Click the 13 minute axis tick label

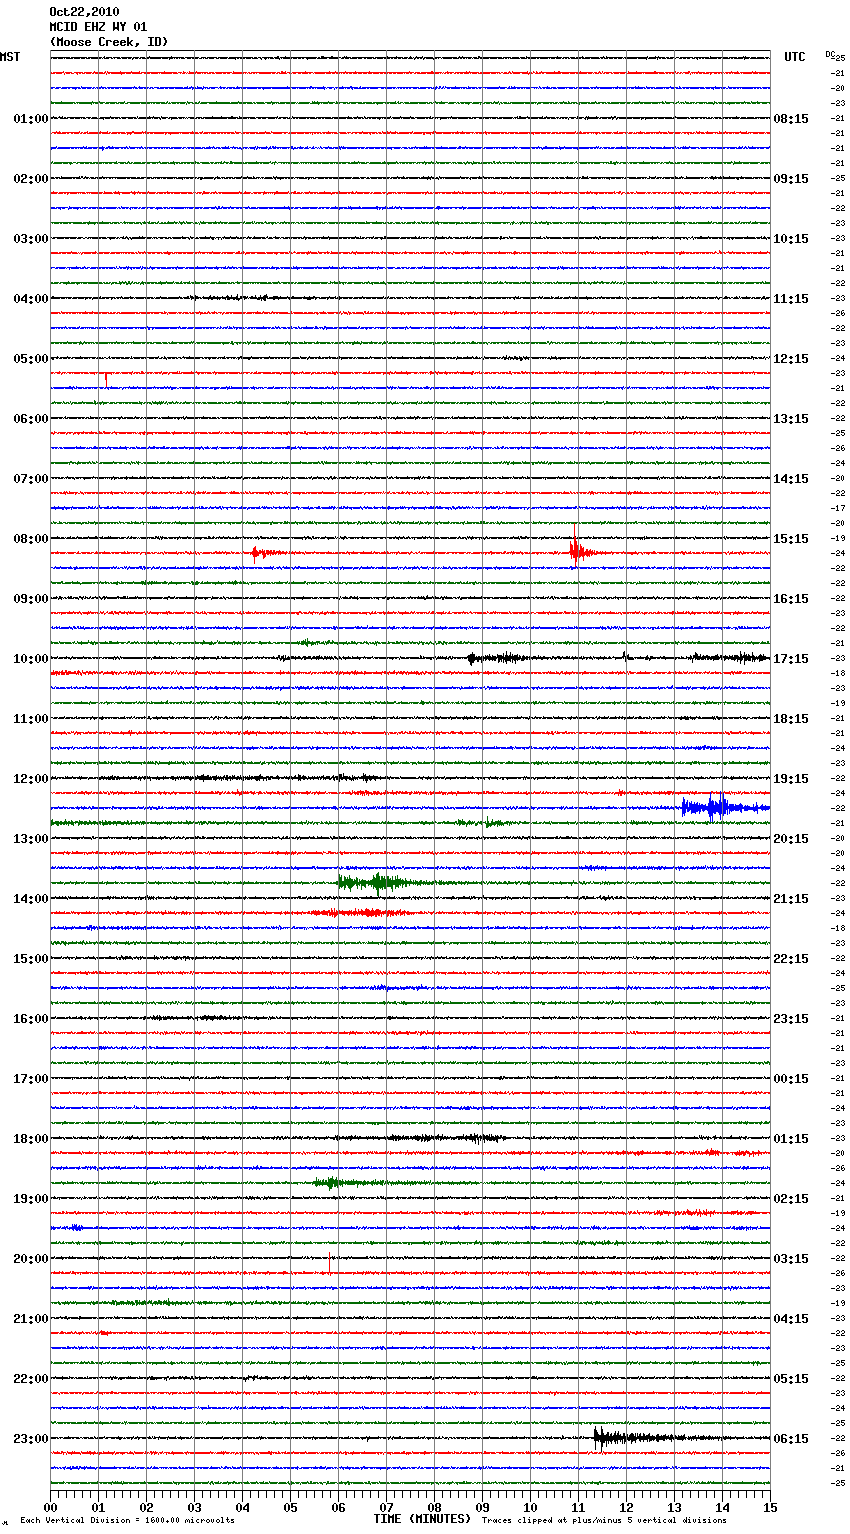pyautogui.click(x=674, y=1507)
